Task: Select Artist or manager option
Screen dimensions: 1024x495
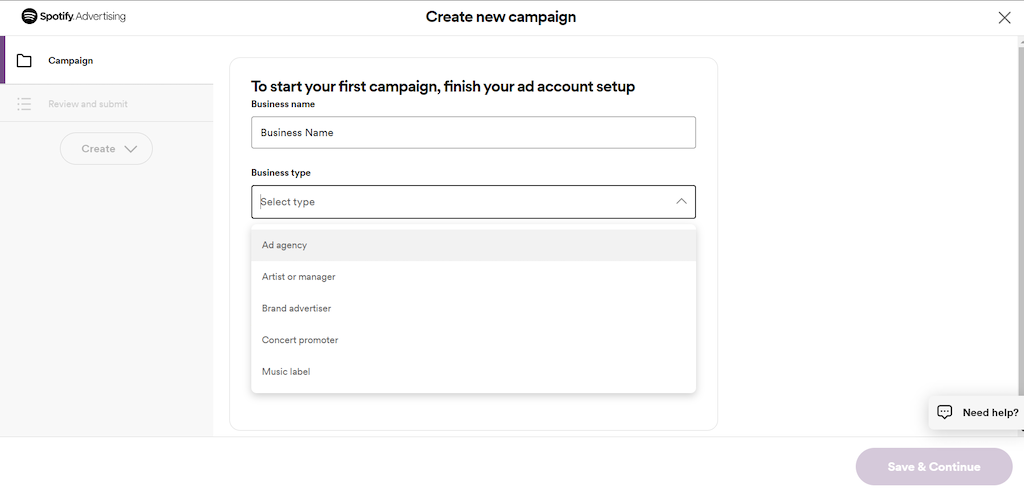Action: pos(473,277)
